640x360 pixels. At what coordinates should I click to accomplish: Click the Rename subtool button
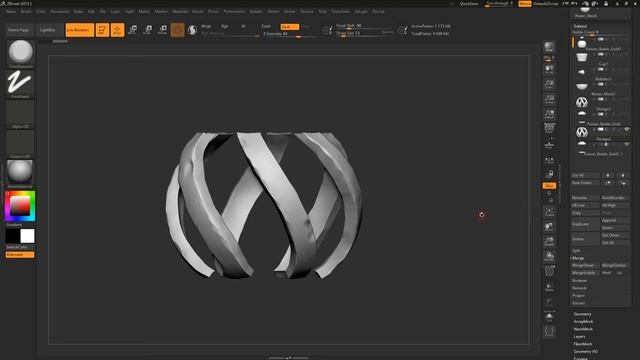coord(585,198)
